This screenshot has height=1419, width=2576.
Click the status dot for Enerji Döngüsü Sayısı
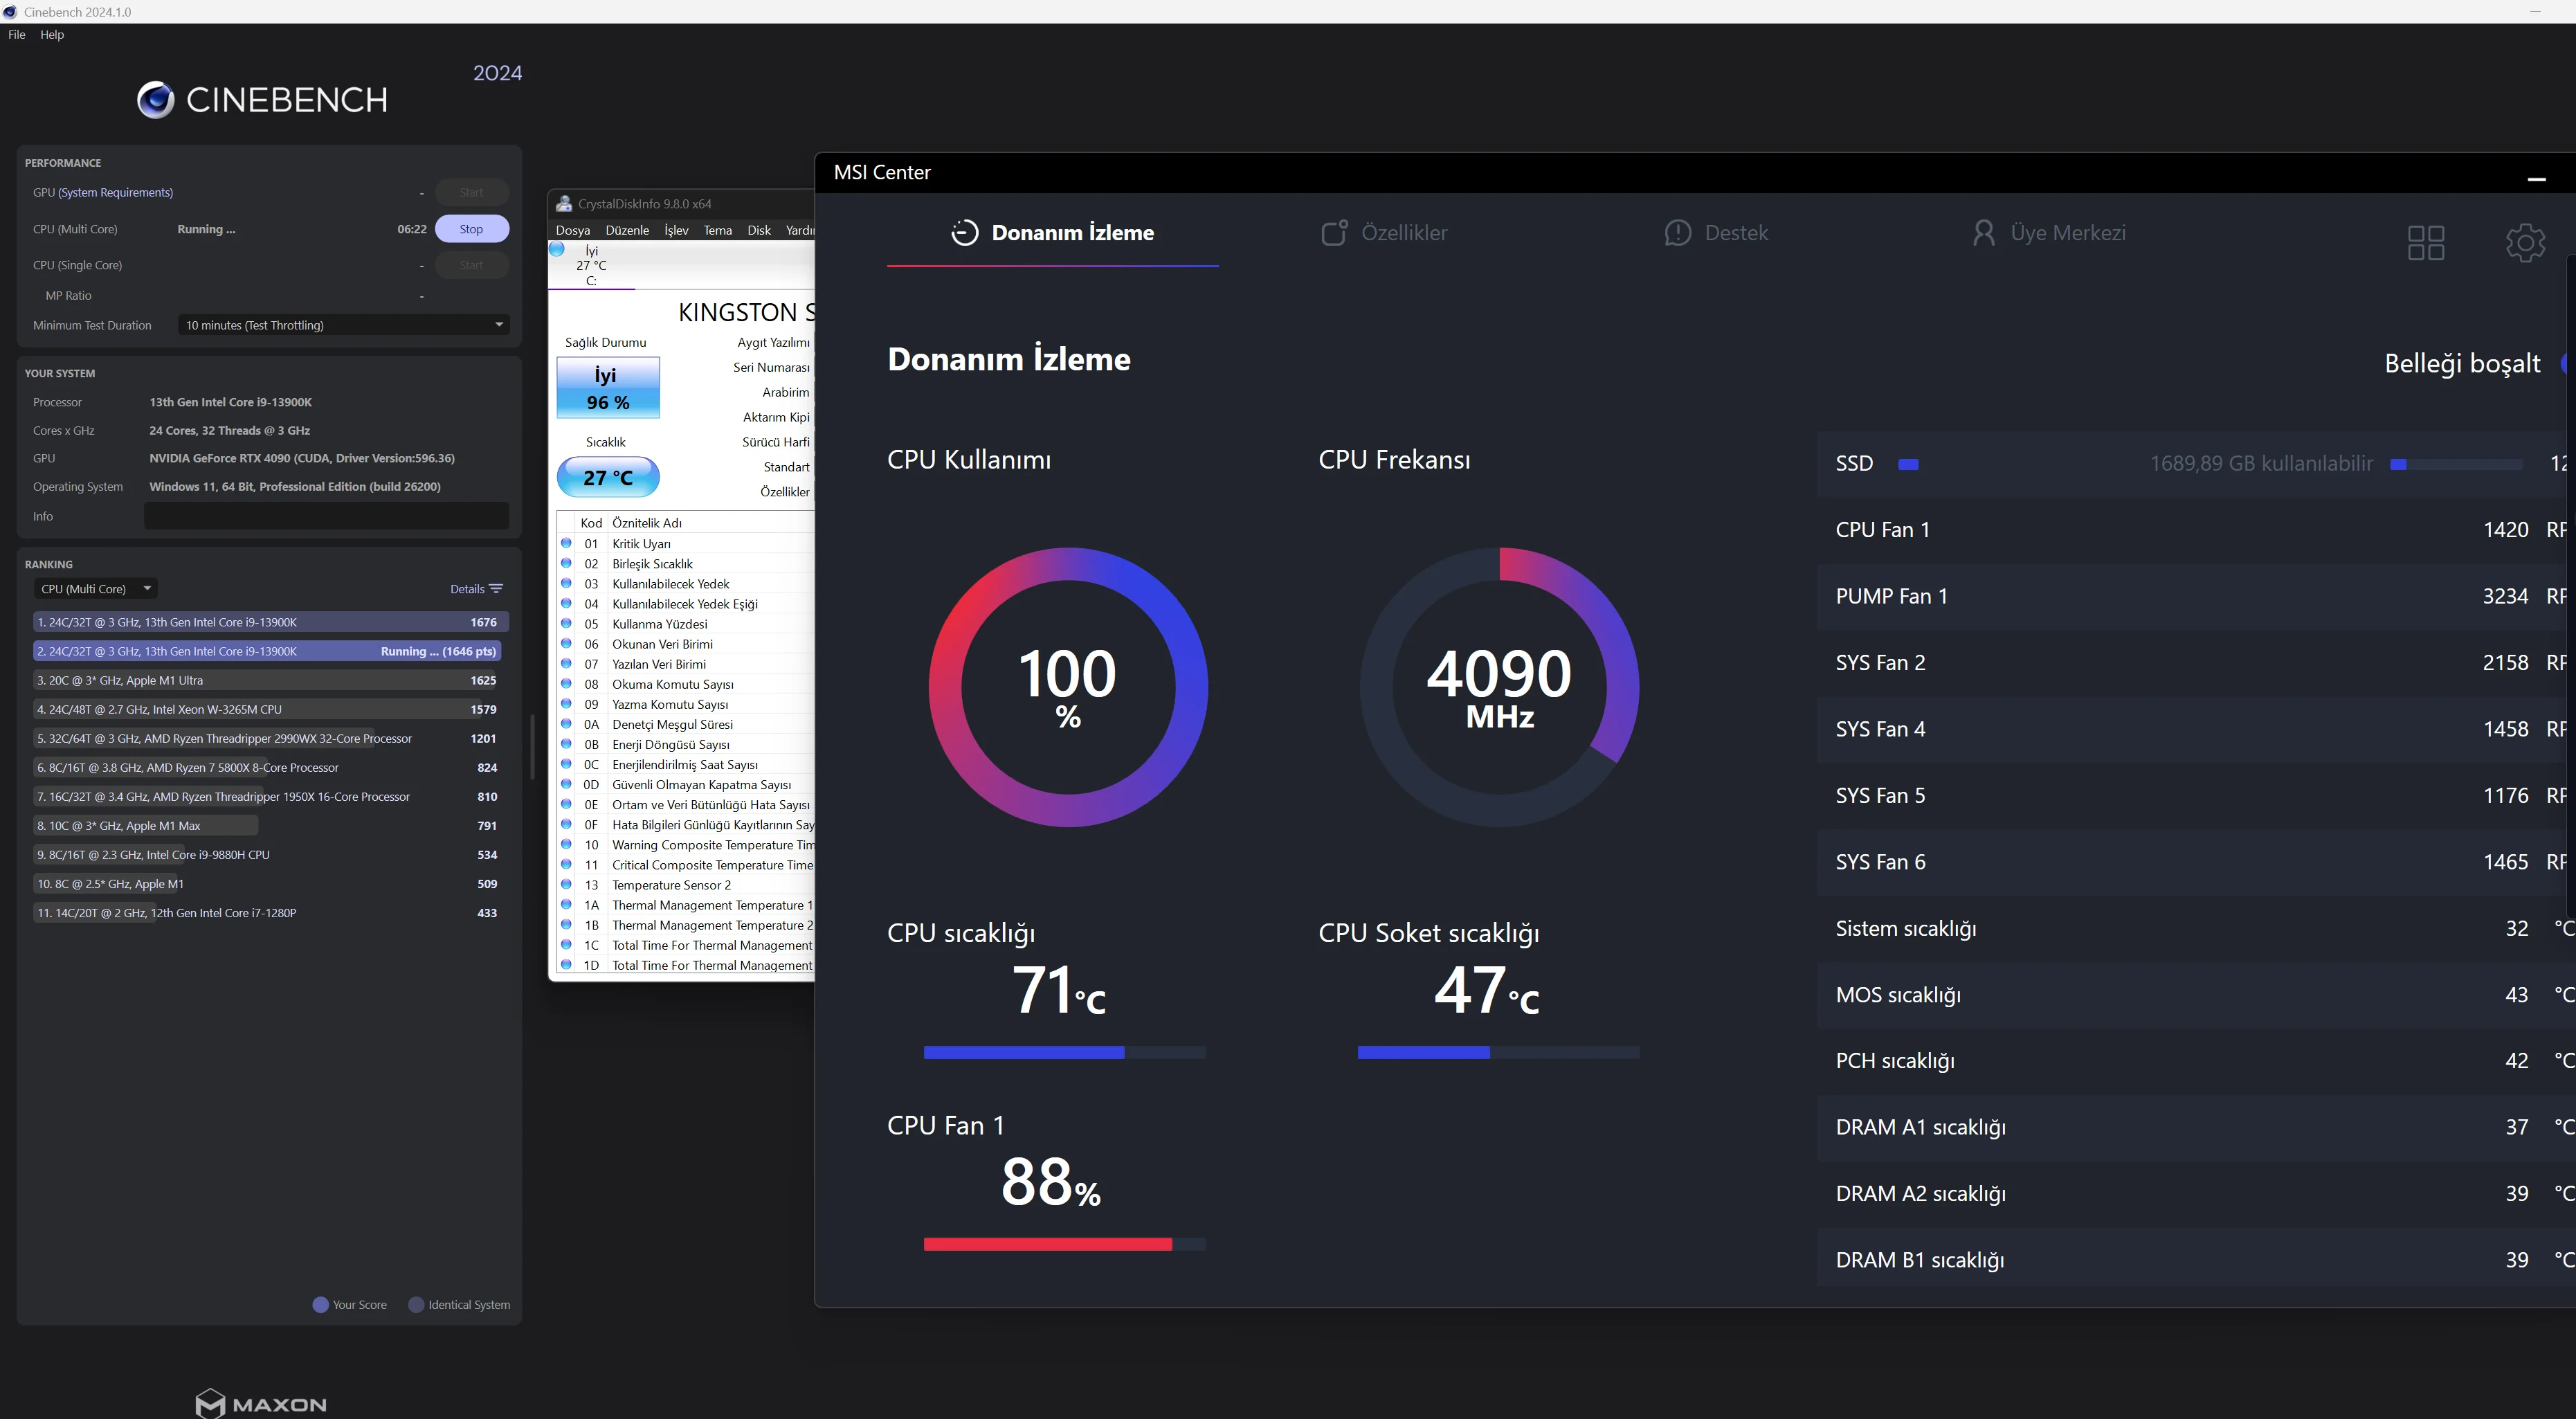coord(566,744)
